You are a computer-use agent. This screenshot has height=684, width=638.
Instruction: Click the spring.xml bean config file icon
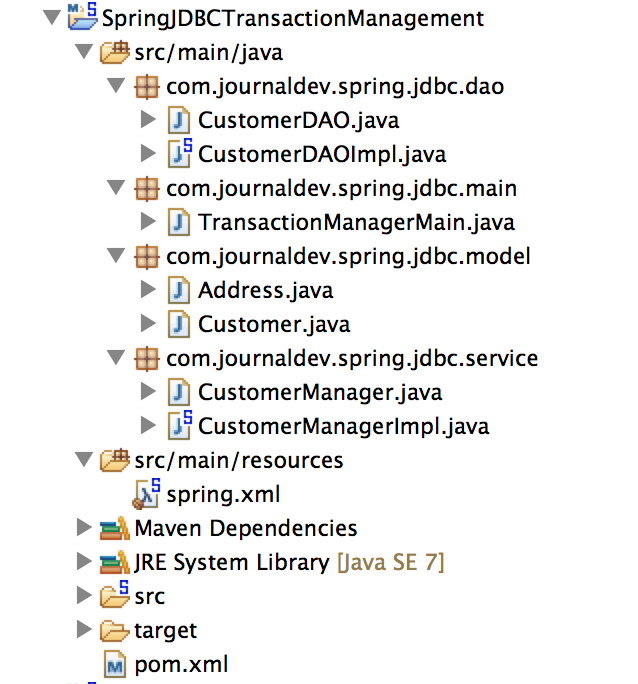(147, 494)
